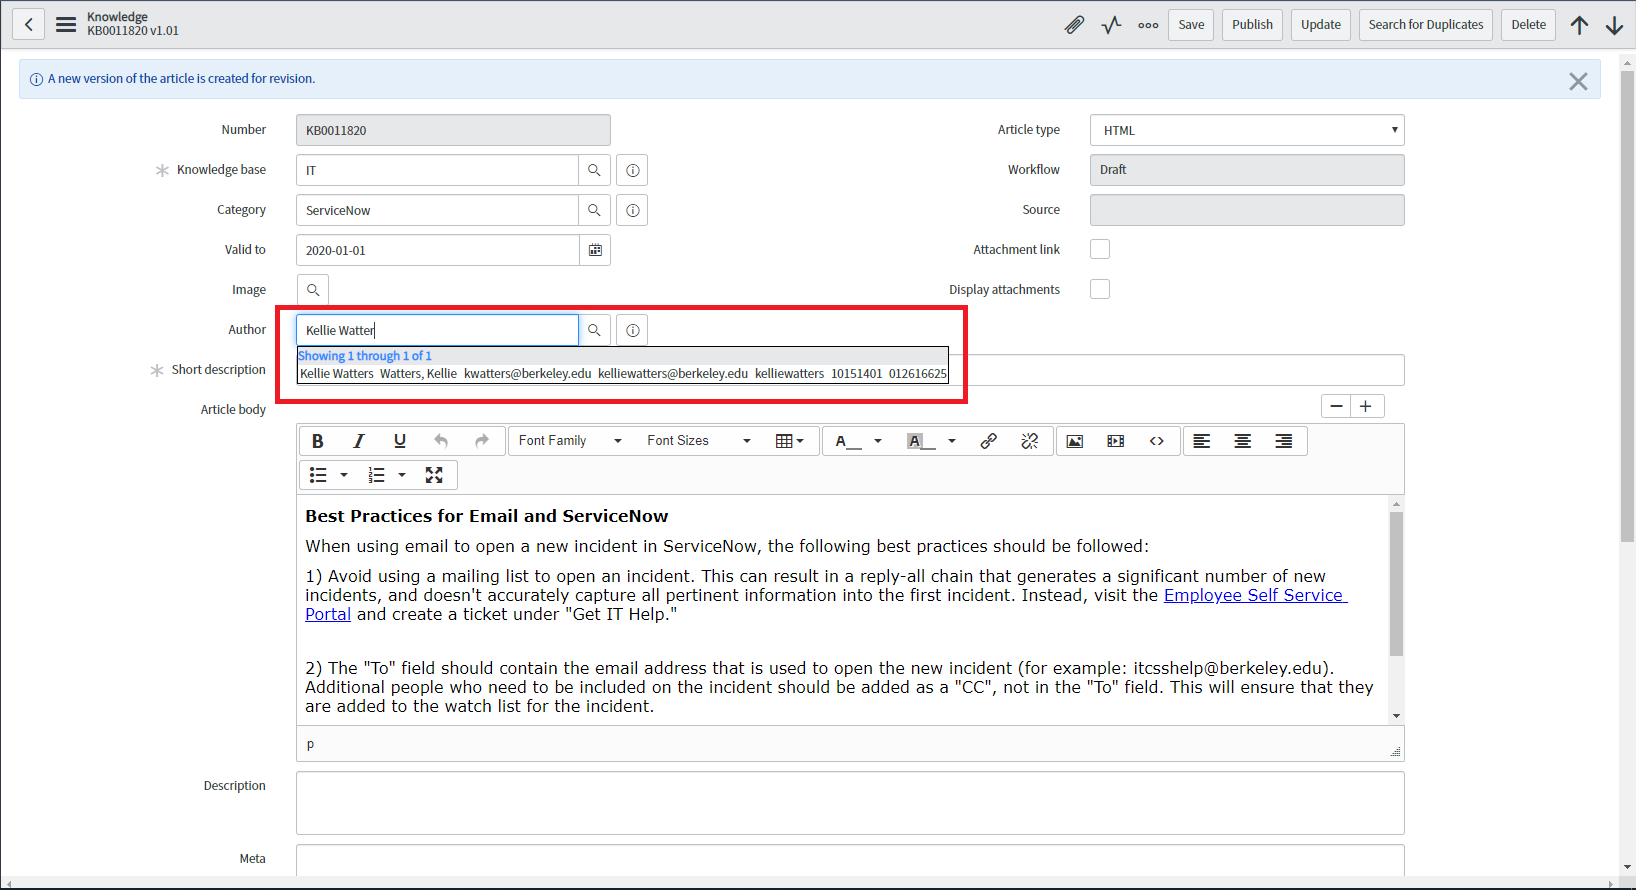Screen dimensions: 1639x891
Task: Toggle italic formatting in editor
Action: tap(359, 441)
